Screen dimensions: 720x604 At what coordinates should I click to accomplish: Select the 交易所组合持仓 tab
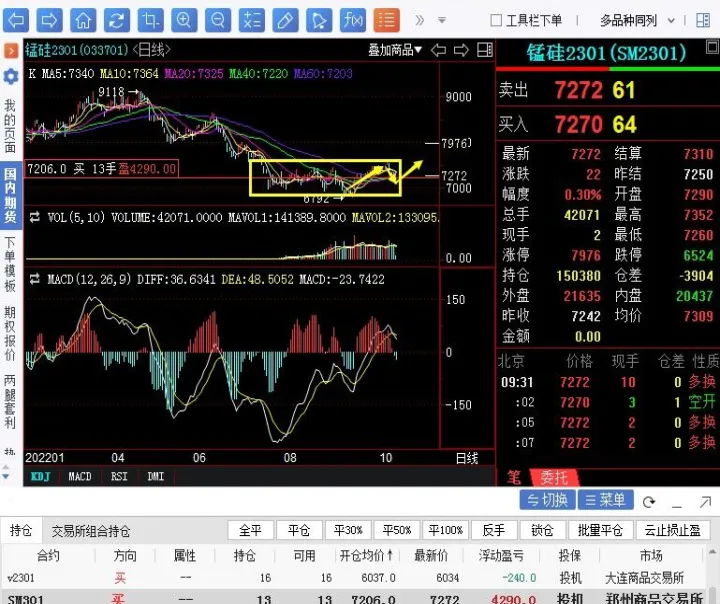click(x=90, y=531)
